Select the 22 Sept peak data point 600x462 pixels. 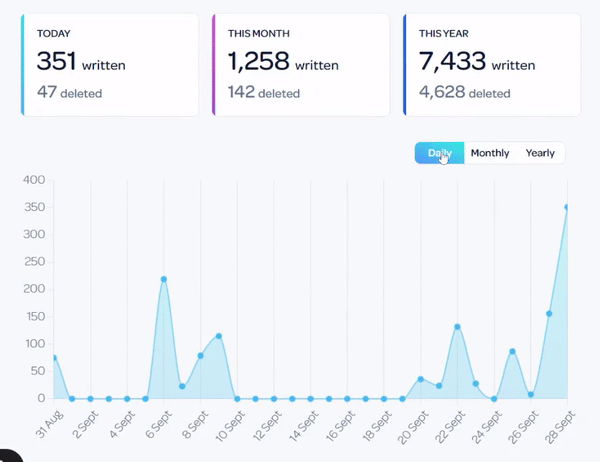point(457,327)
